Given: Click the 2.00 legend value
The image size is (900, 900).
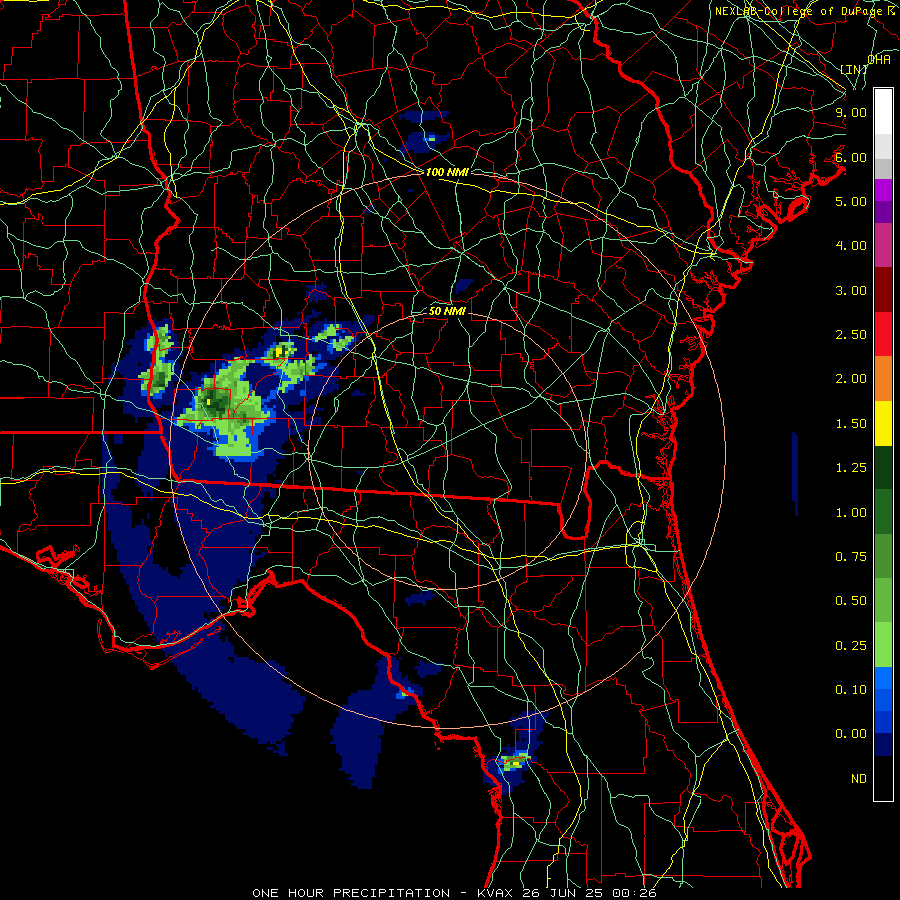Looking at the screenshot, I should coord(851,379).
